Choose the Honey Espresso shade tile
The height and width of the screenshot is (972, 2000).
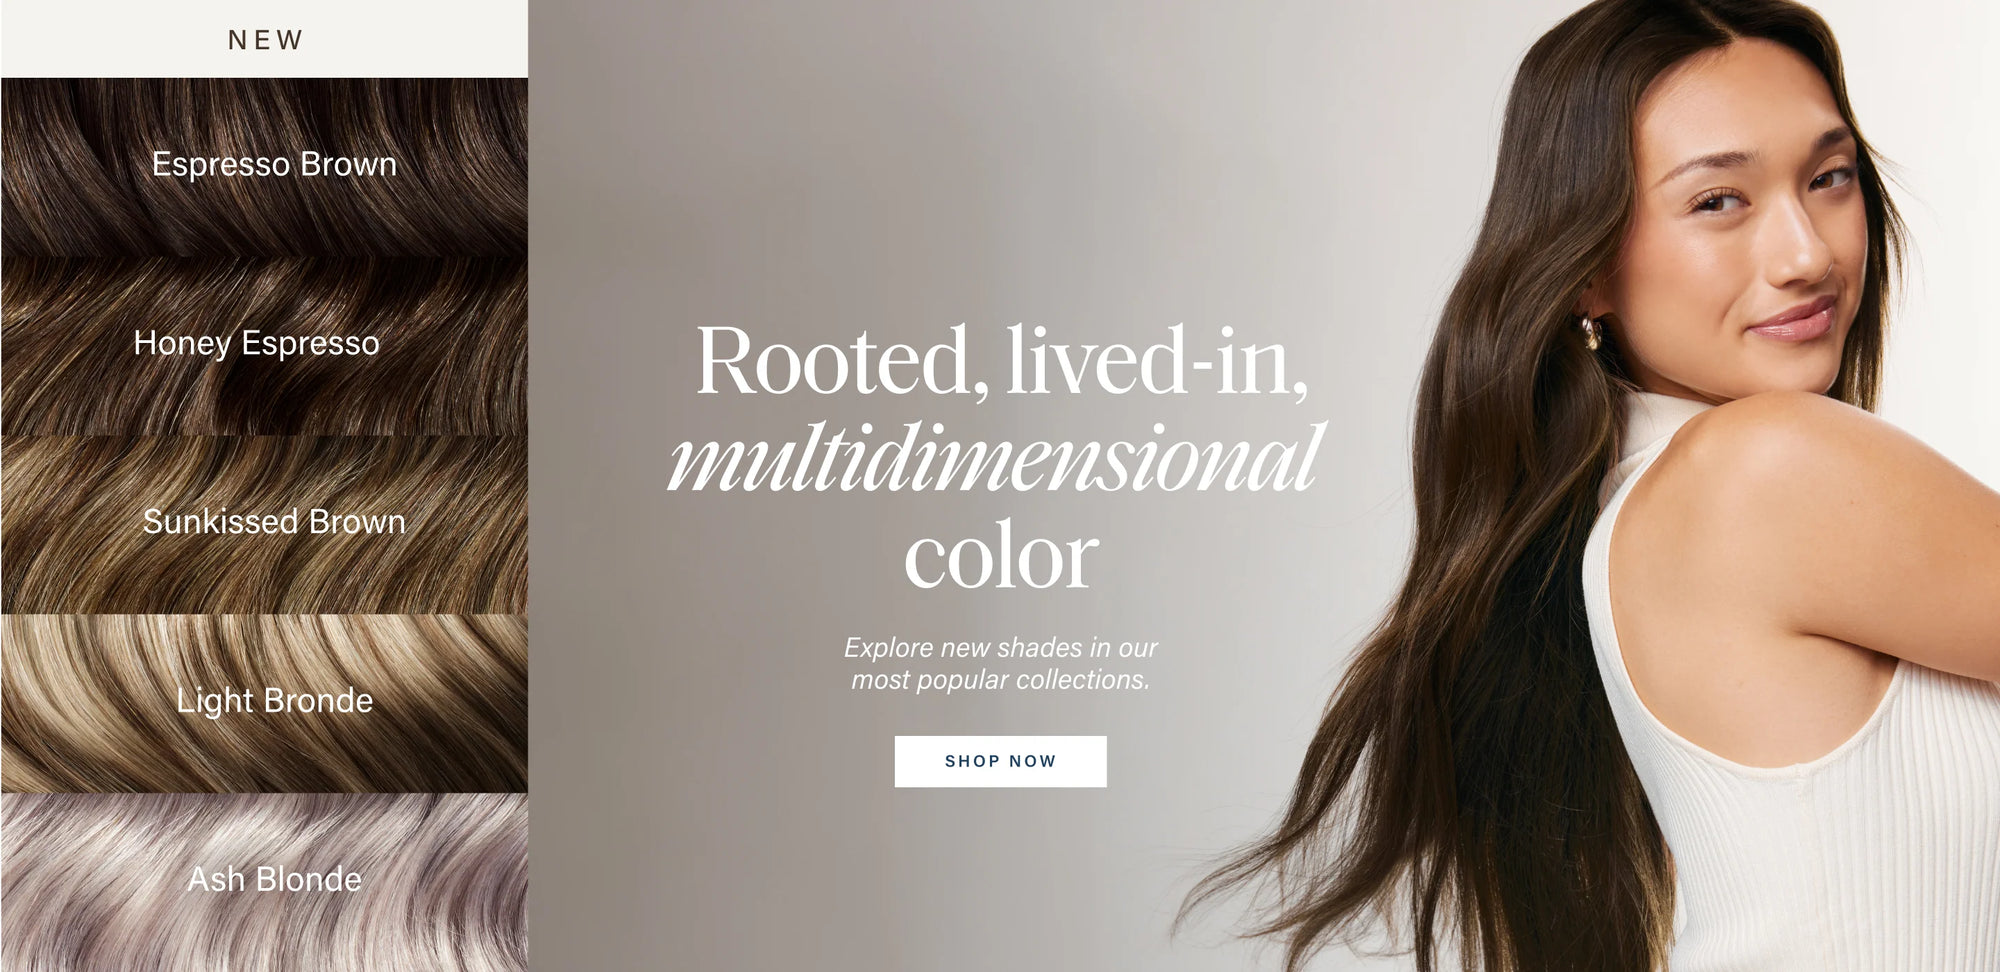pos(264,346)
